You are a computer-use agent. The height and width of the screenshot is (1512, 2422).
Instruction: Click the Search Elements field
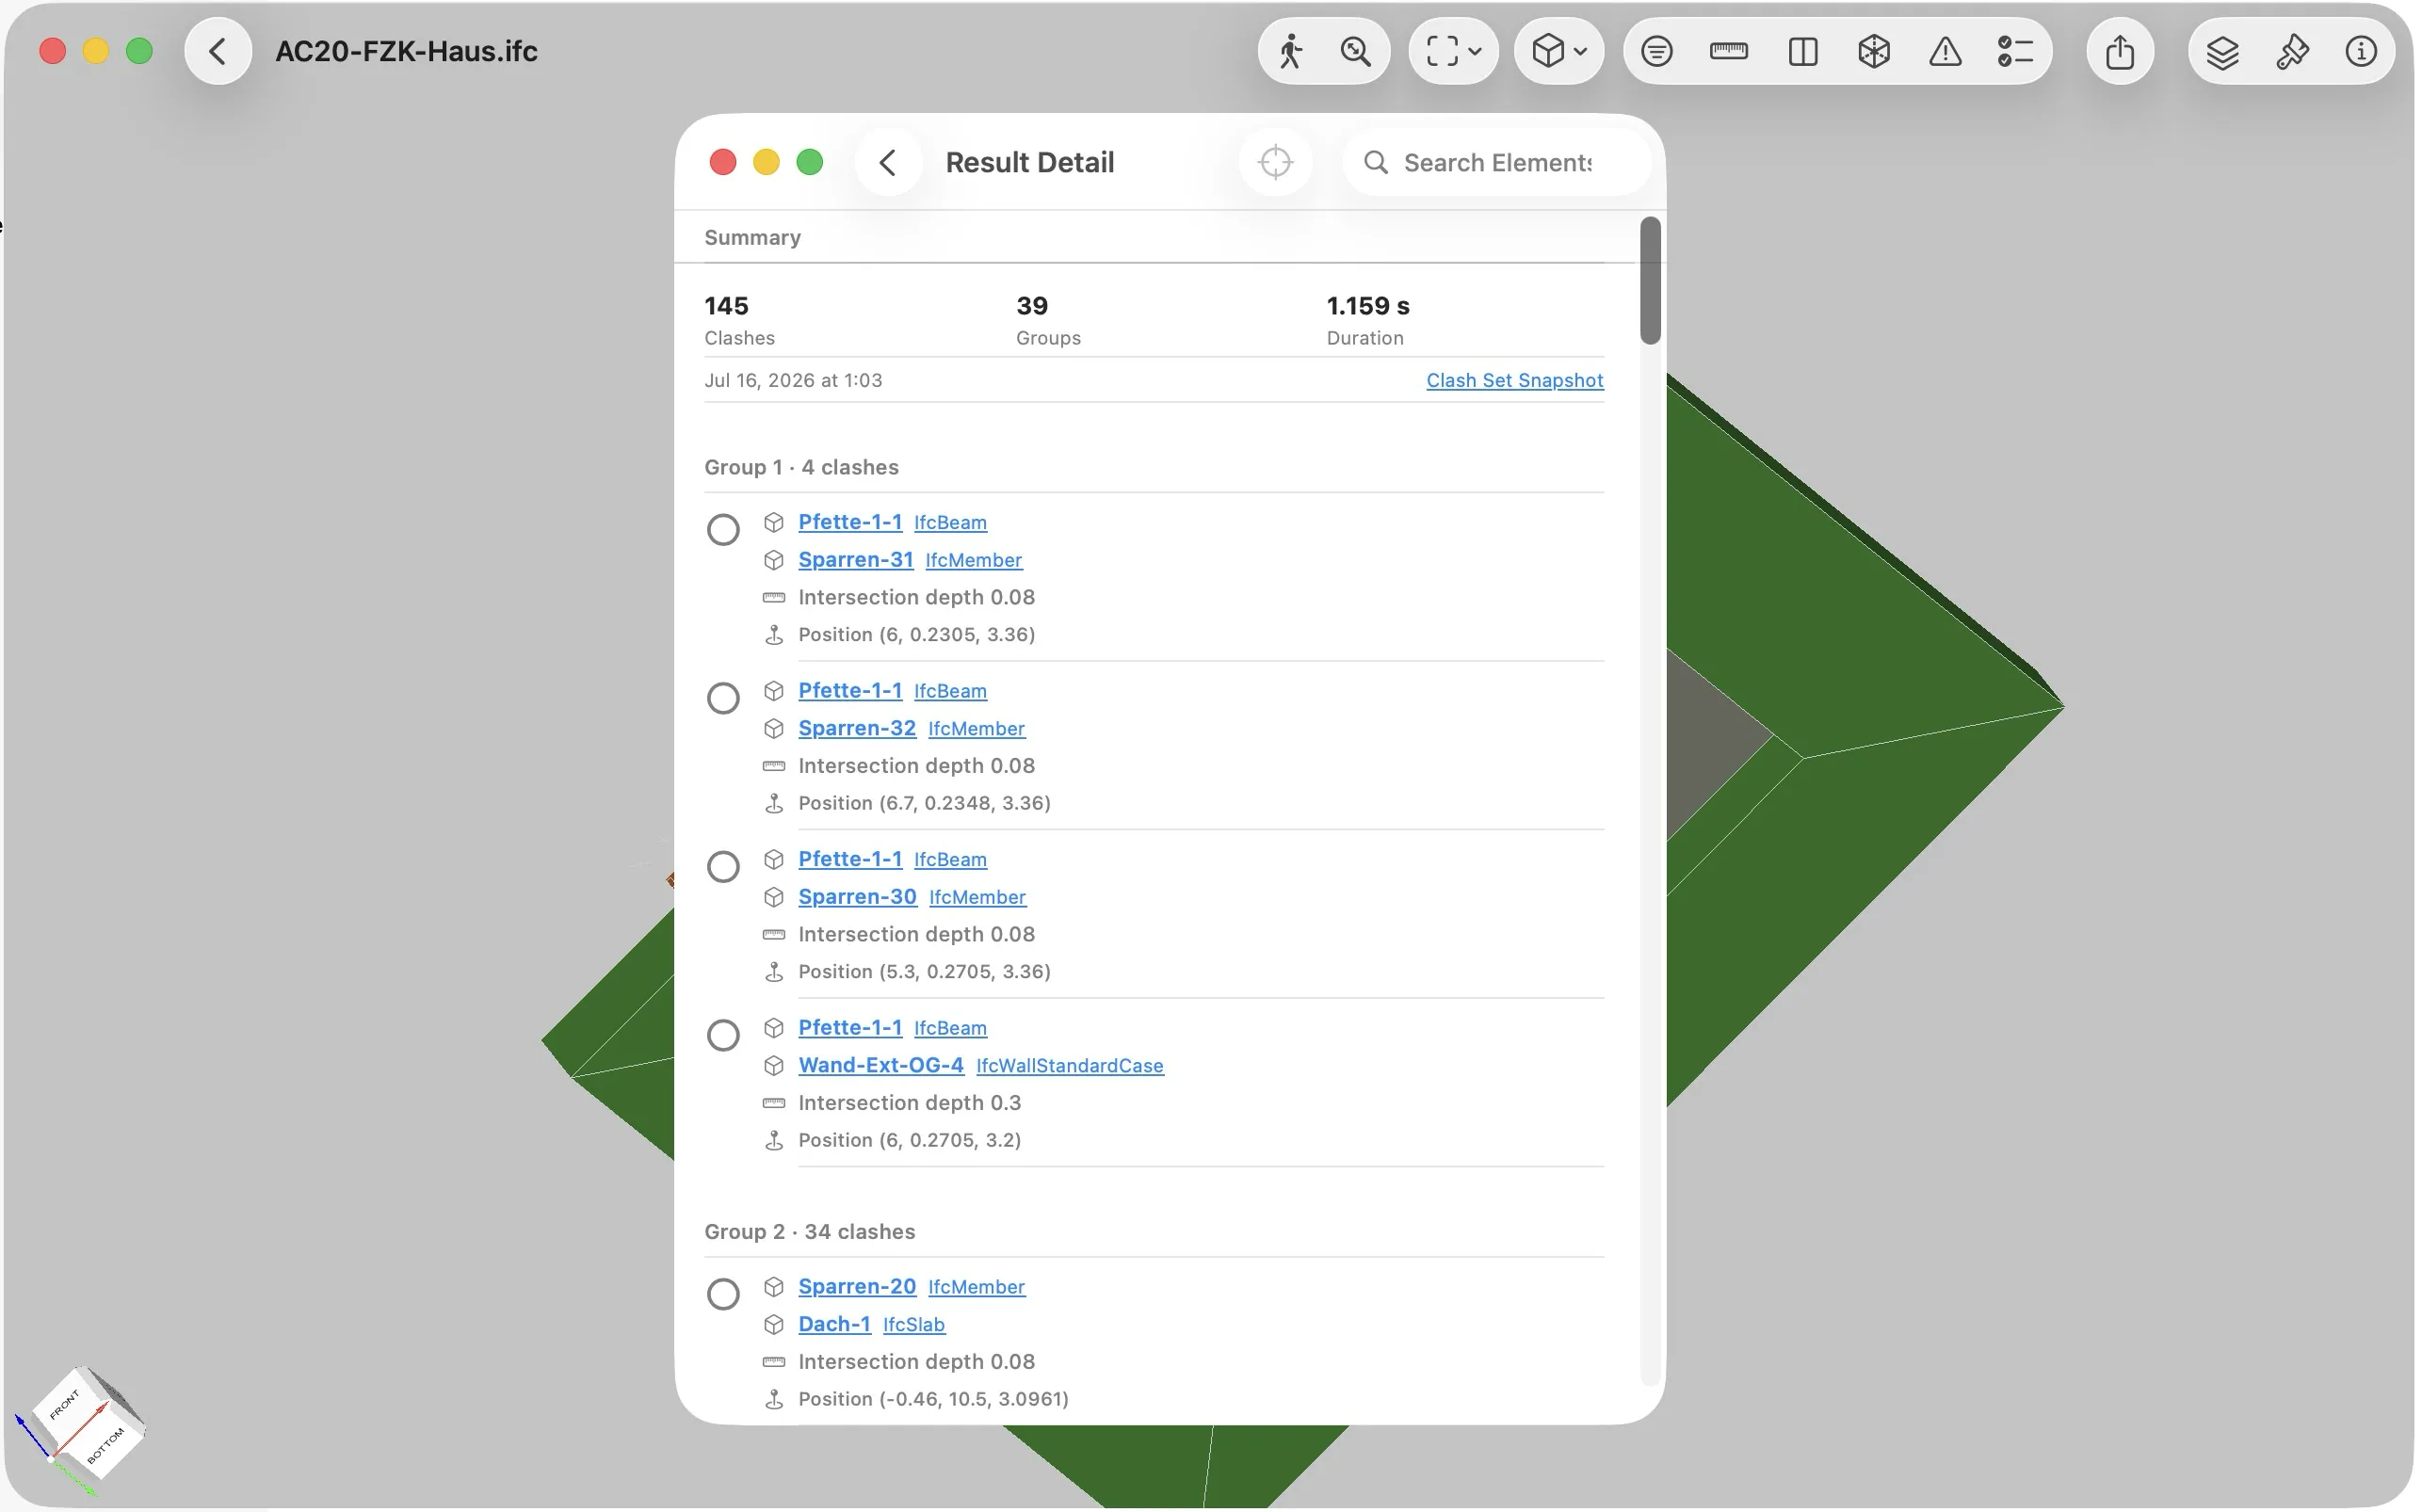coord(1496,162)
